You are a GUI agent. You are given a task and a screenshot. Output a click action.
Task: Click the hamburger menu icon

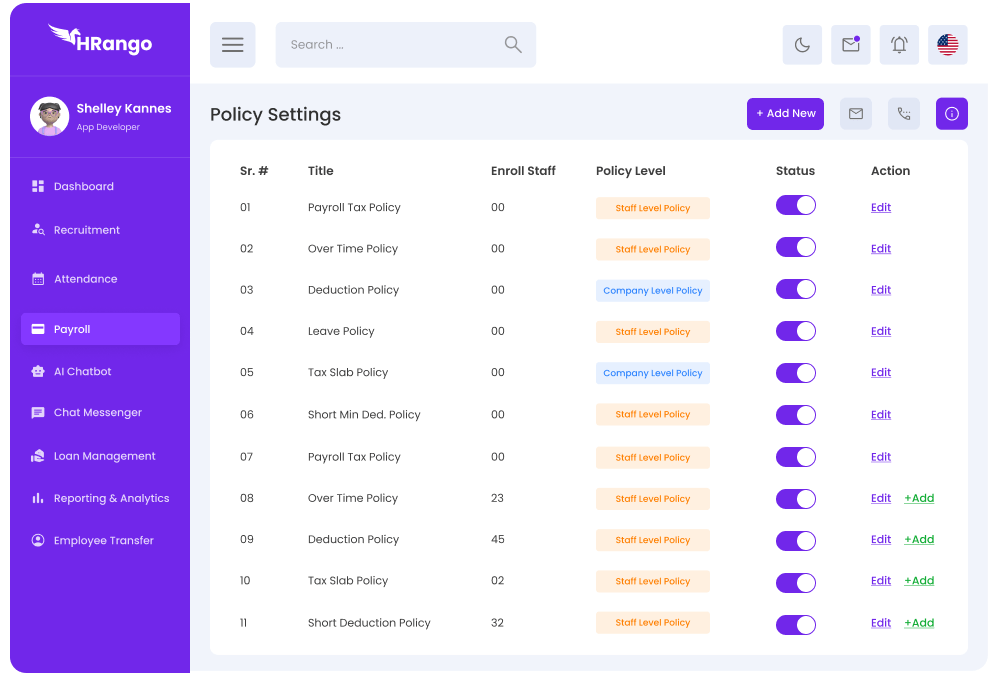[232, 45]
